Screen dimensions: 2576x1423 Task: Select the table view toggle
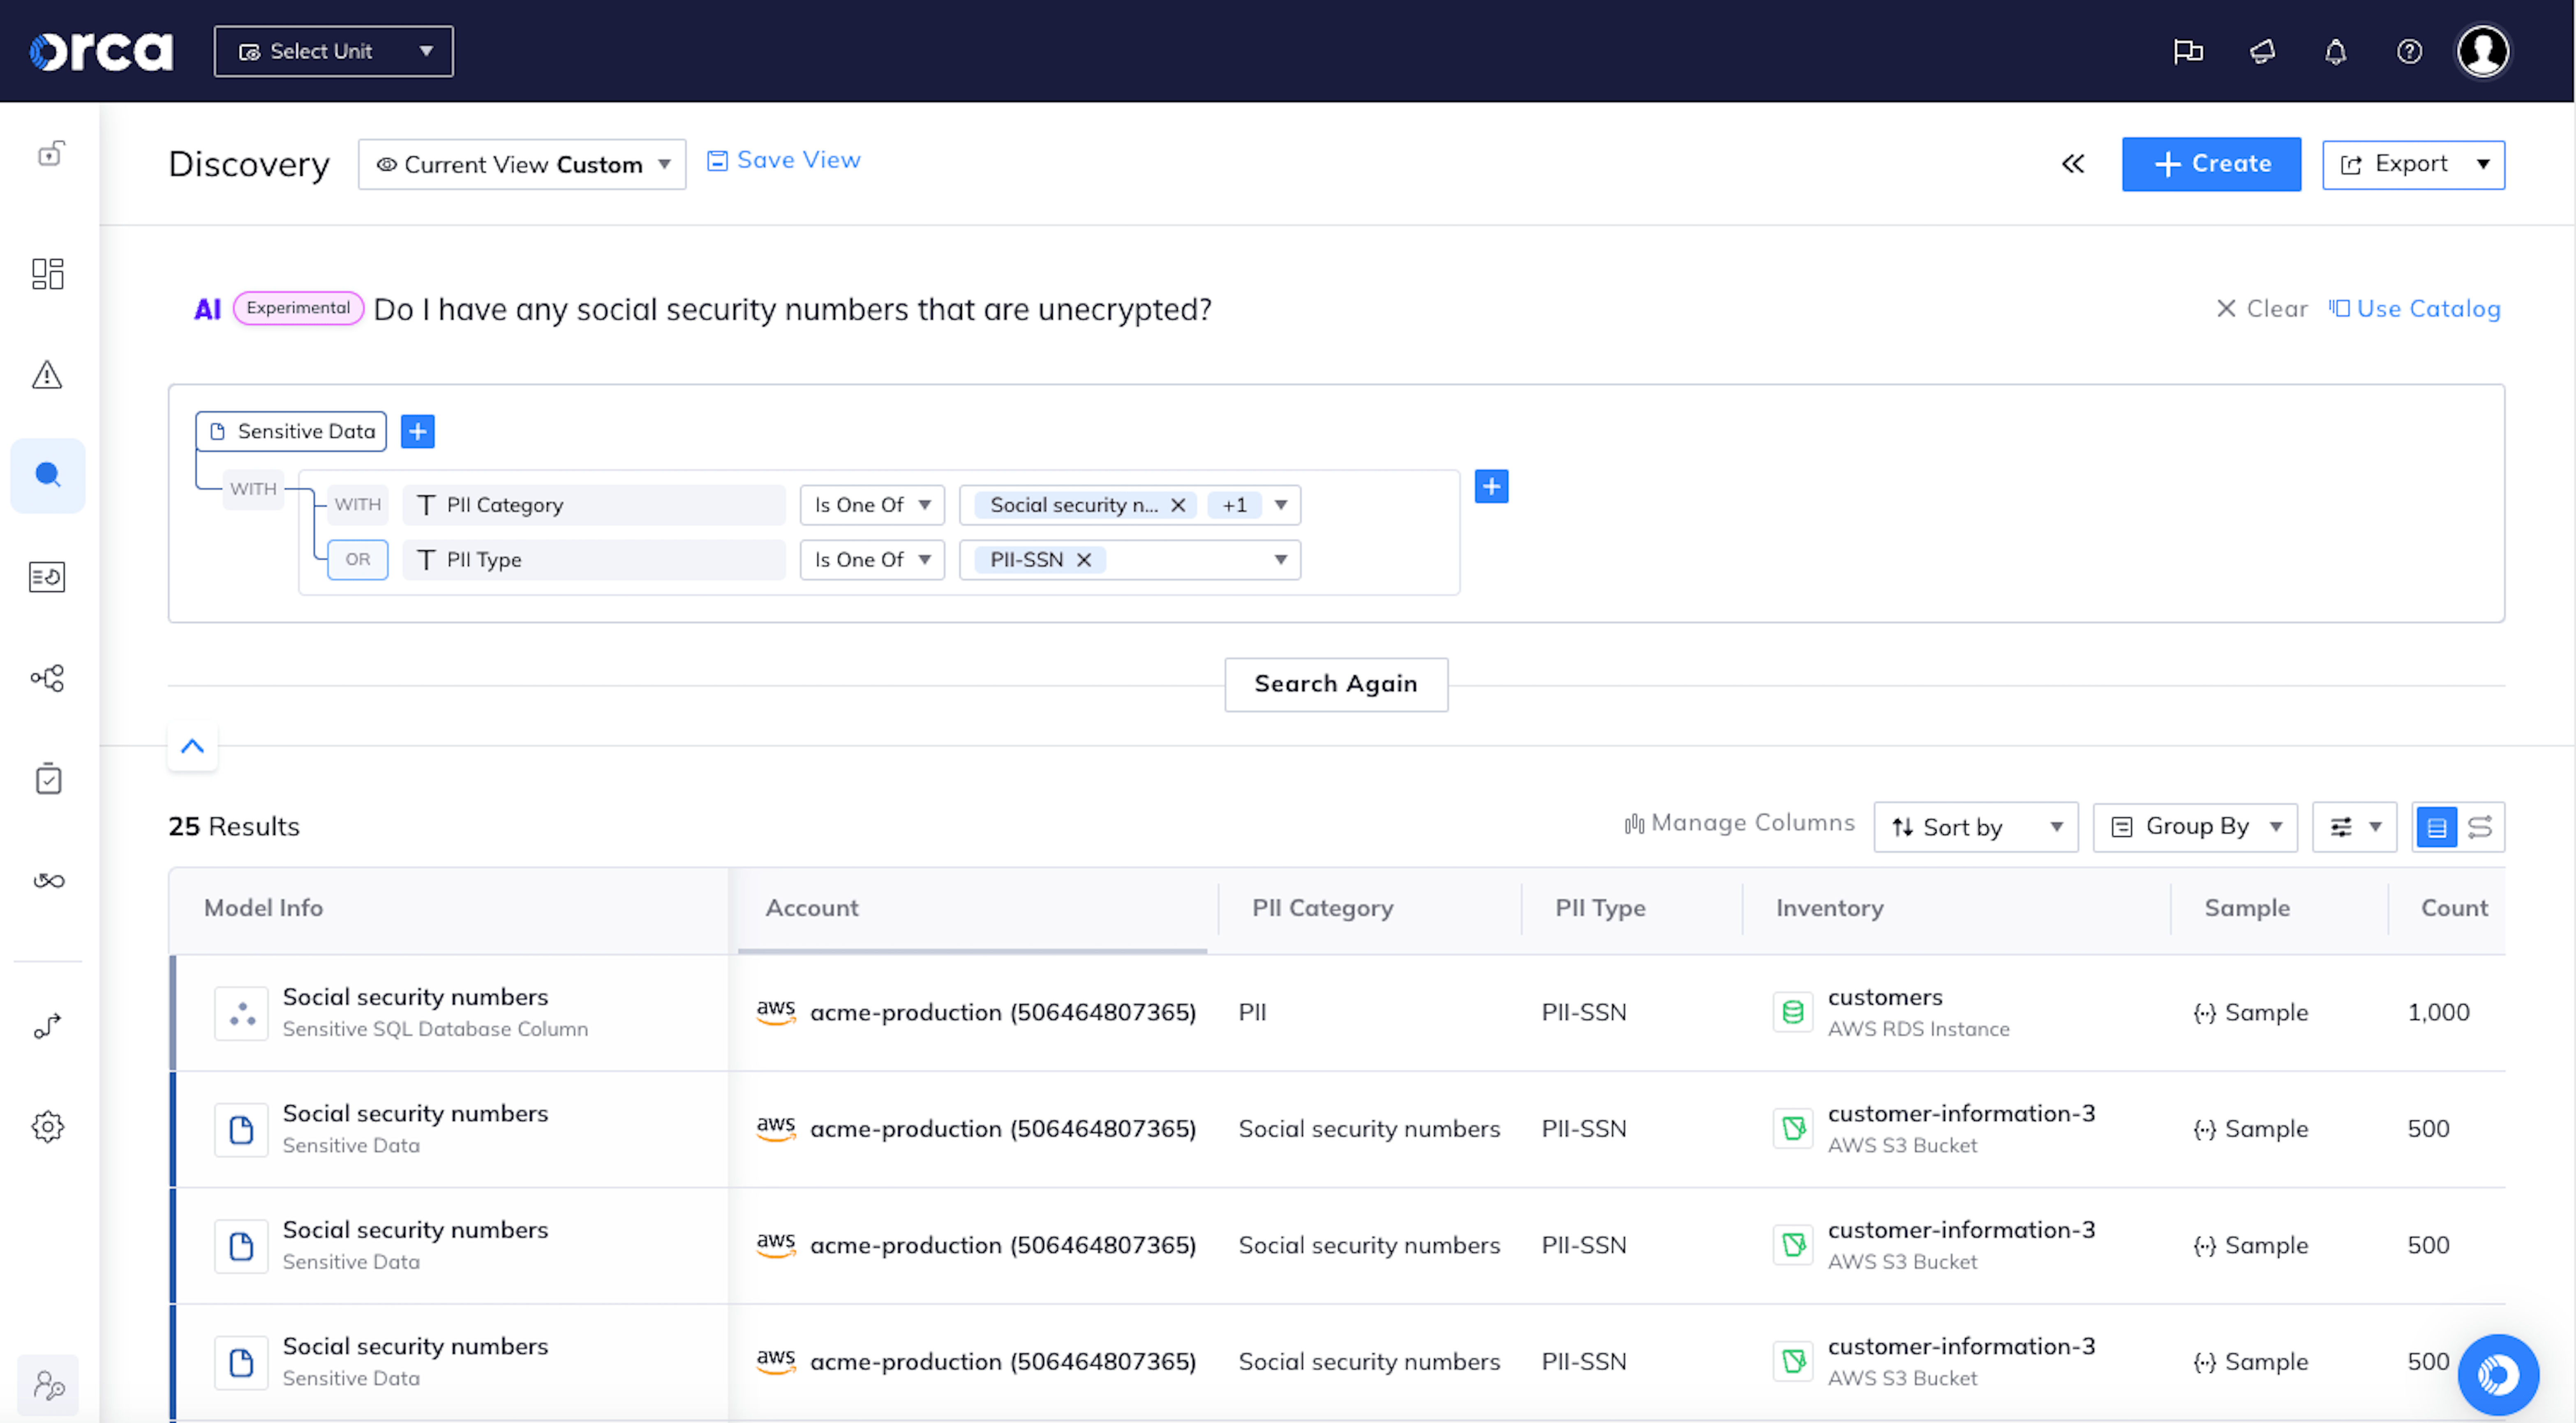point(2437,827)
